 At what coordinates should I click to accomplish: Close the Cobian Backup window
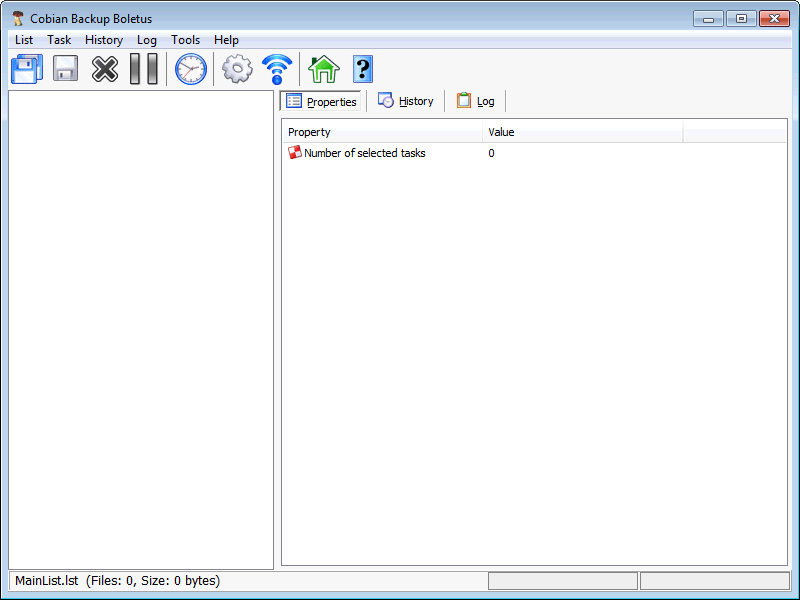tap(774, 19)
